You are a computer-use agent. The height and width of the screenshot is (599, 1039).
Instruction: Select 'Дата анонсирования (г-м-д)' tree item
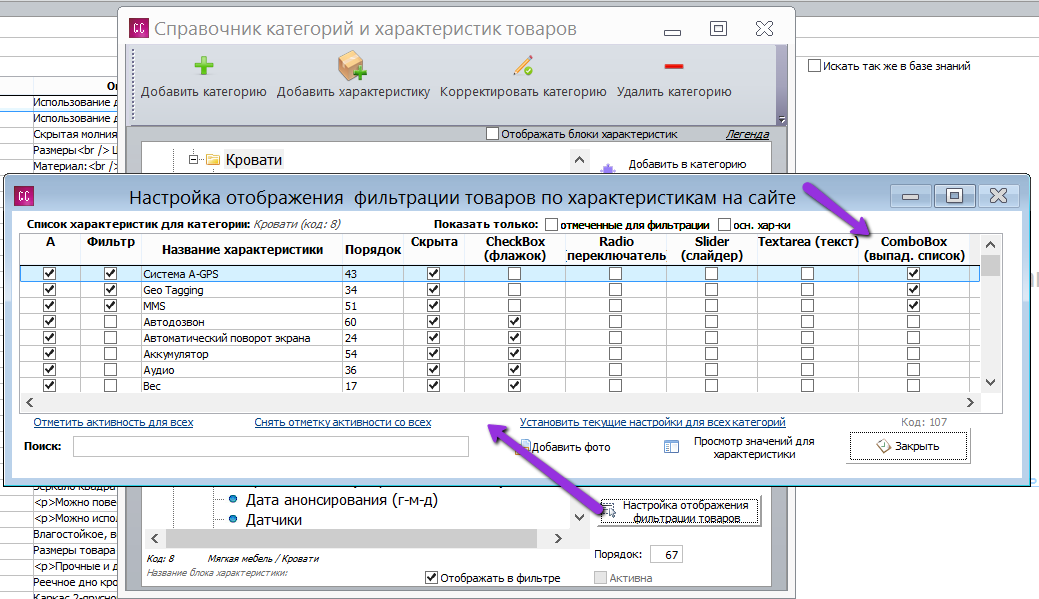(x=342, y=500)
